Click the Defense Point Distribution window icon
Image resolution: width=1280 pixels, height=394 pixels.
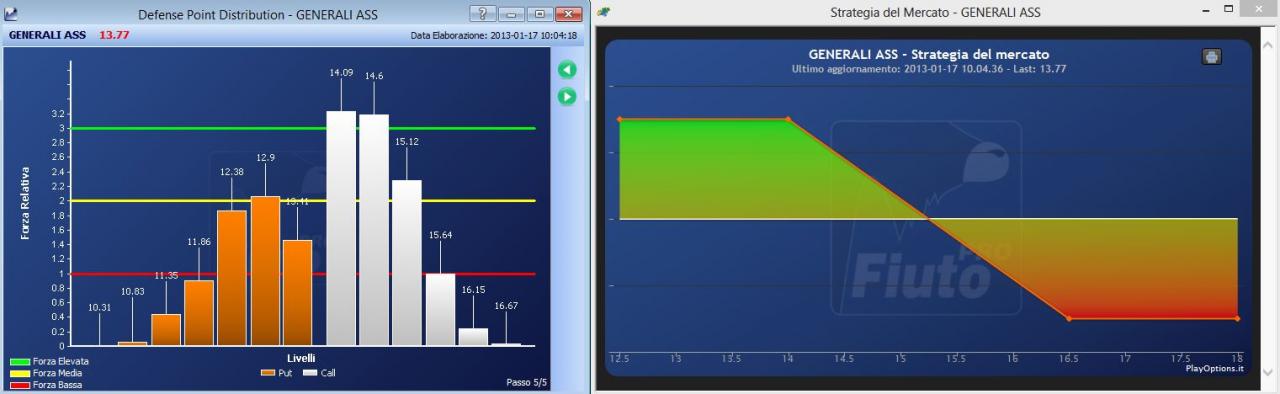(x=10, y=13)
